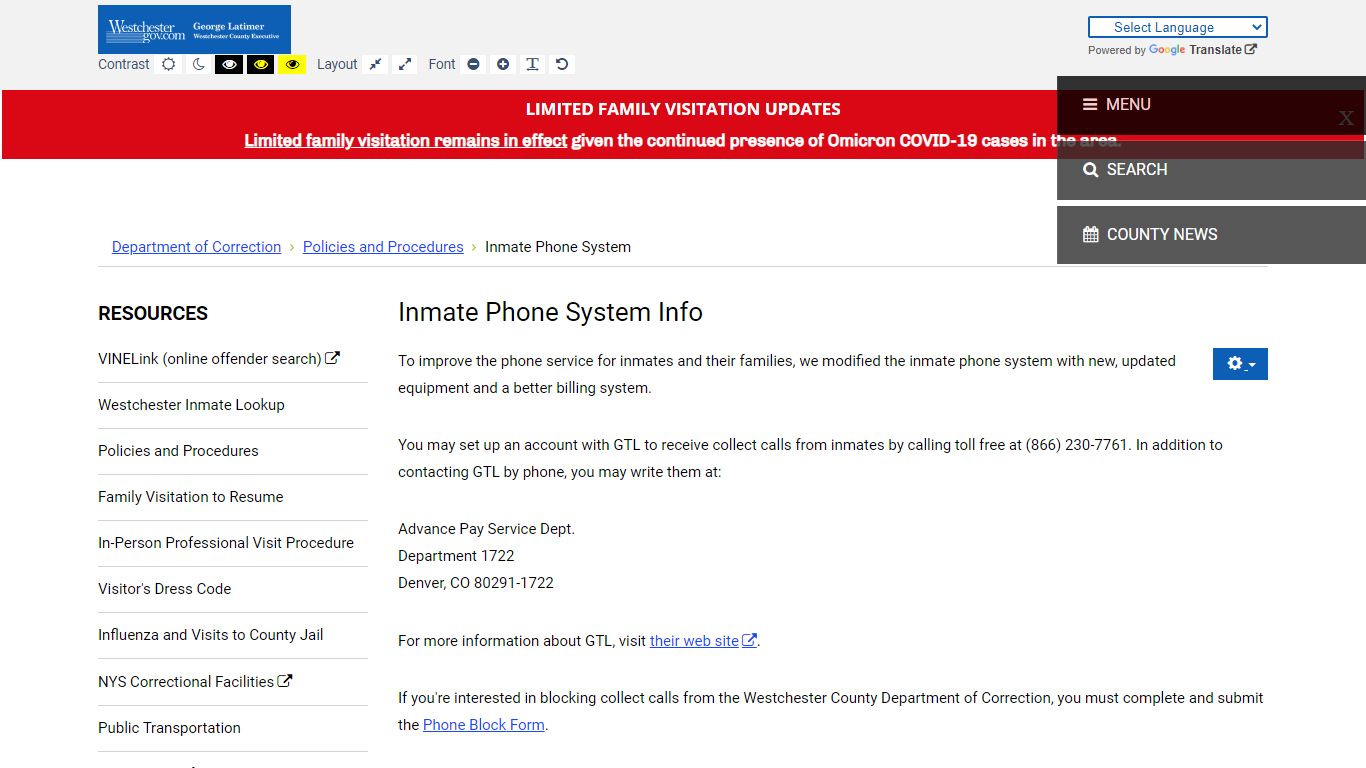
Task: Open Public Transportation link
Action: (x=169, y=728)
